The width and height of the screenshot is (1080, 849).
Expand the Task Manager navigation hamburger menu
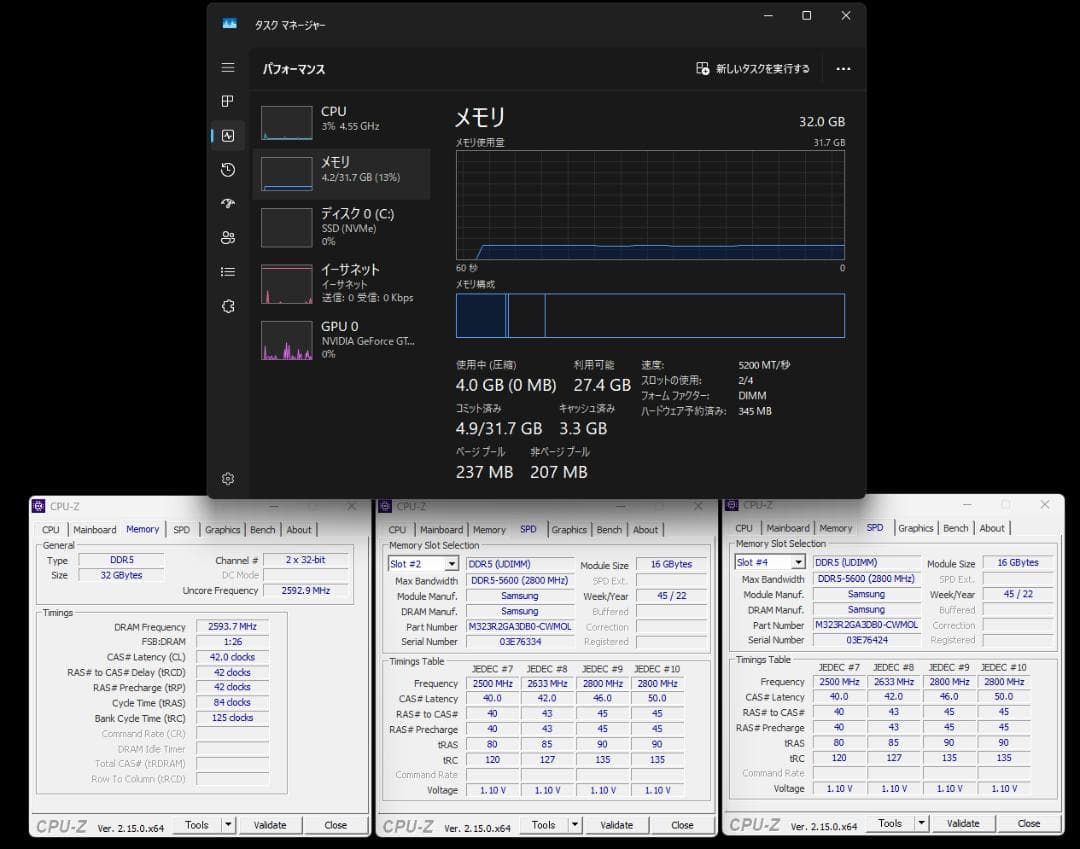[x=227, y=67]
